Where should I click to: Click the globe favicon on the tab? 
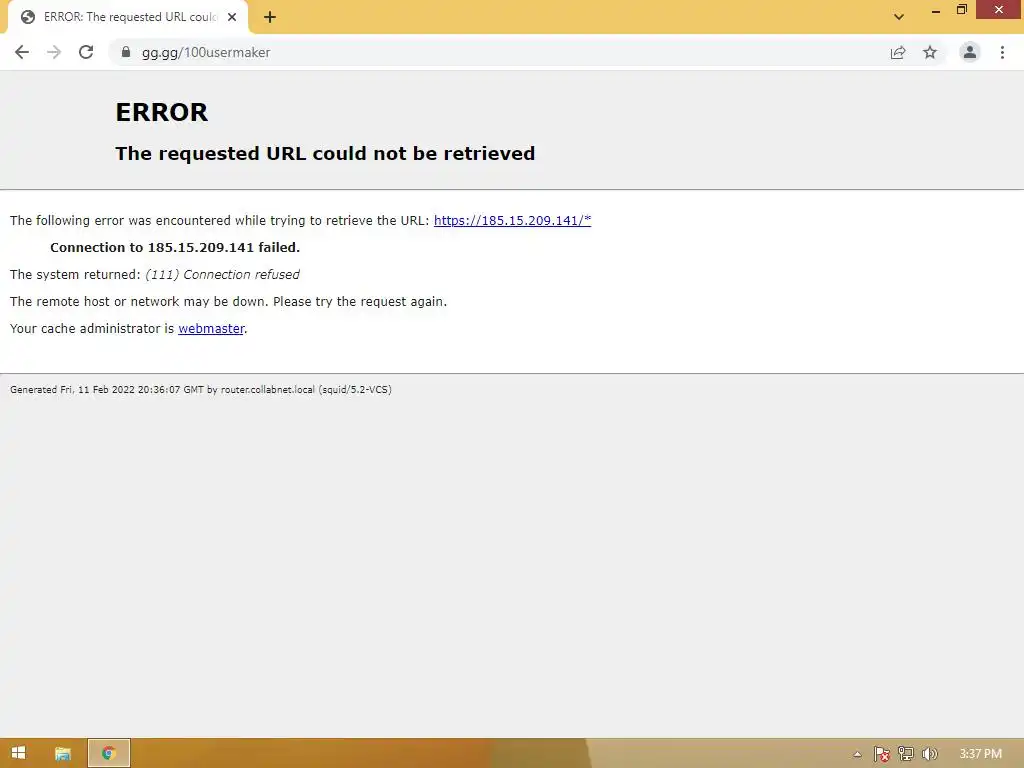(27, 17)
